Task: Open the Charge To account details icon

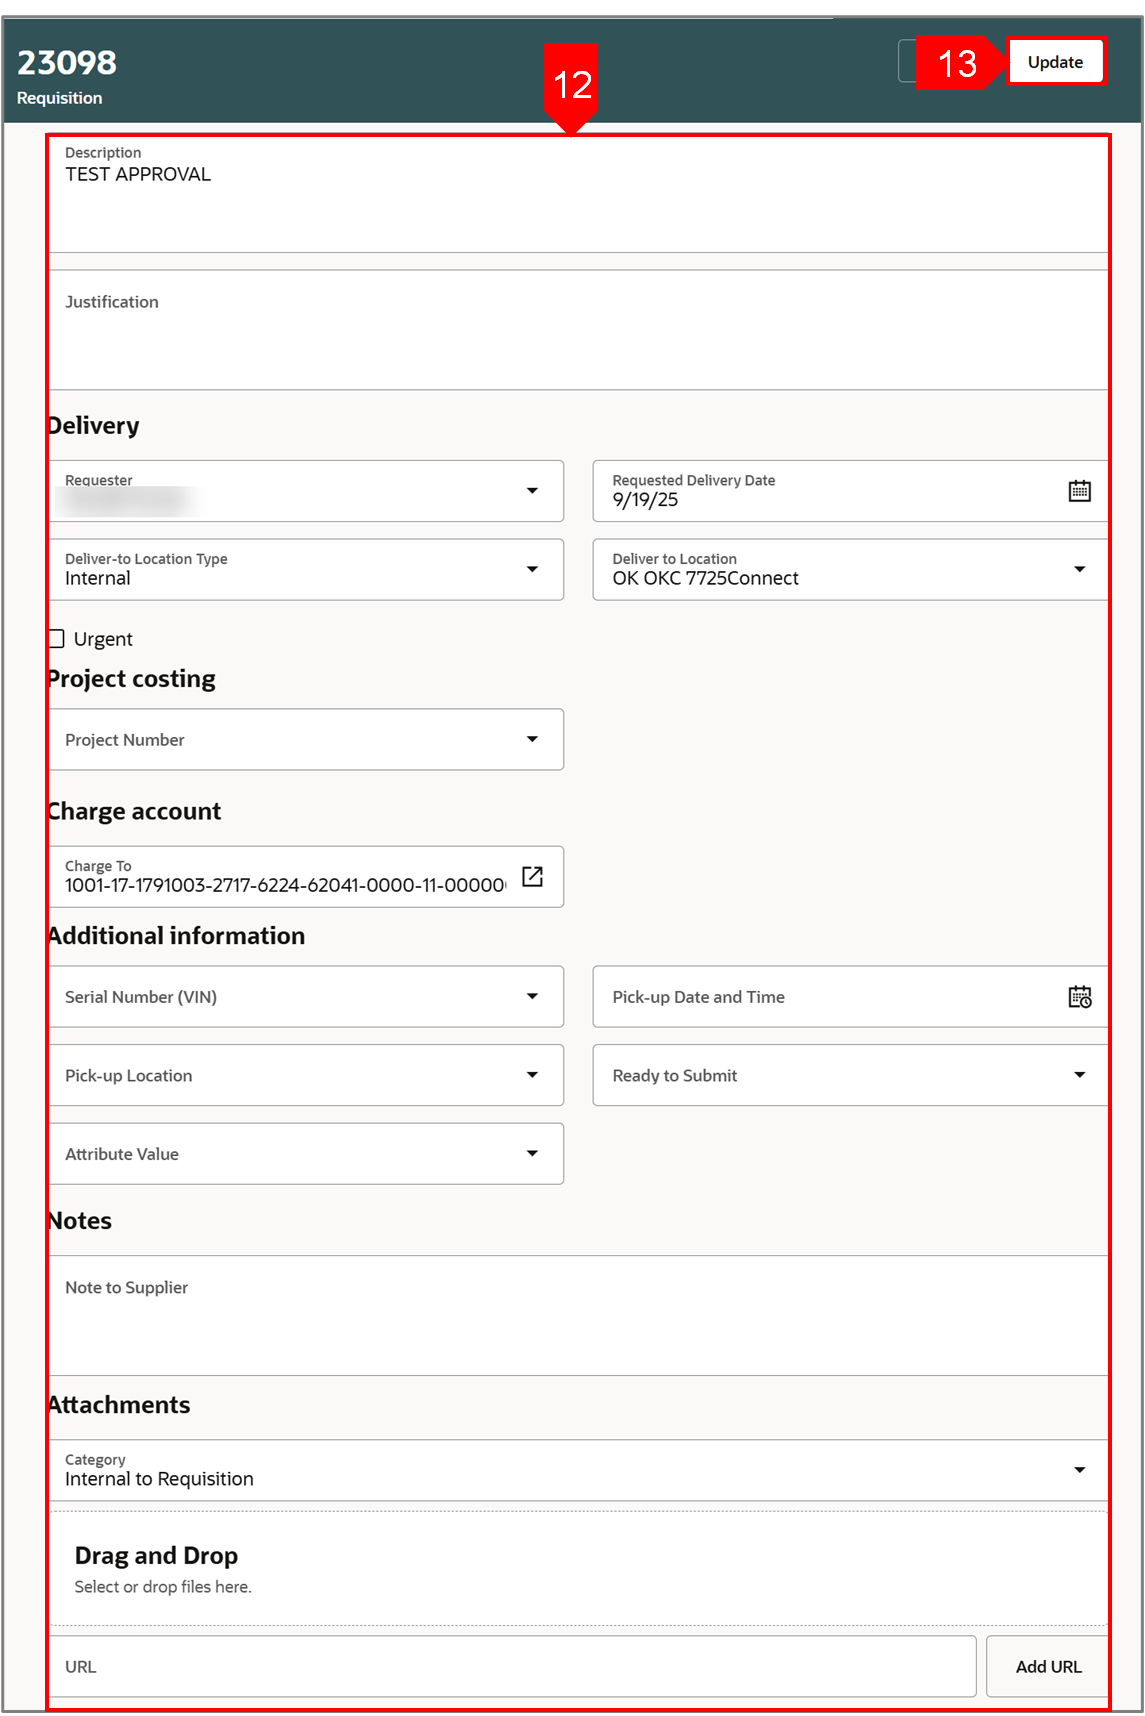Action: [x=532, y=877]
